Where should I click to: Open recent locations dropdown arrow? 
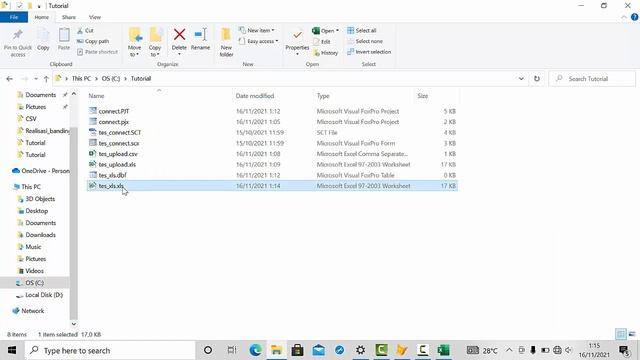(36, 79)
